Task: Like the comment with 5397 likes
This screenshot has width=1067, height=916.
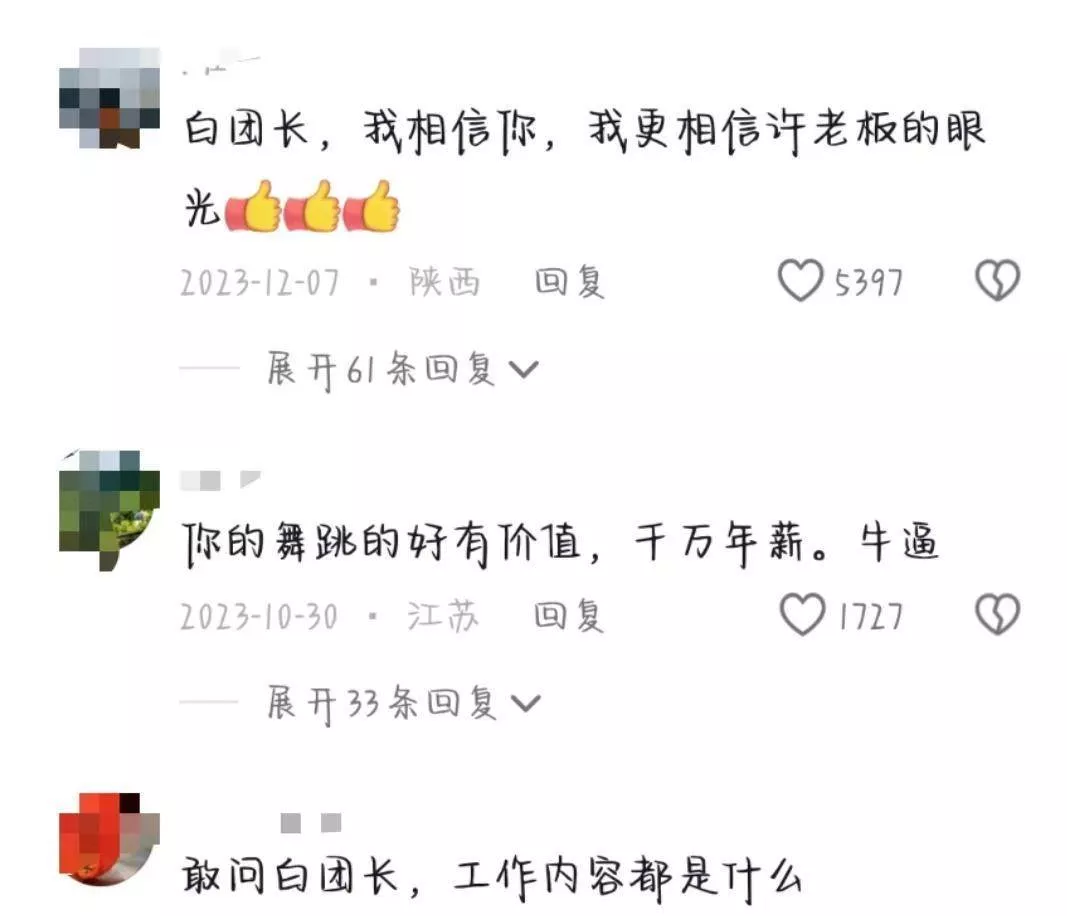Action: [800, 280]
